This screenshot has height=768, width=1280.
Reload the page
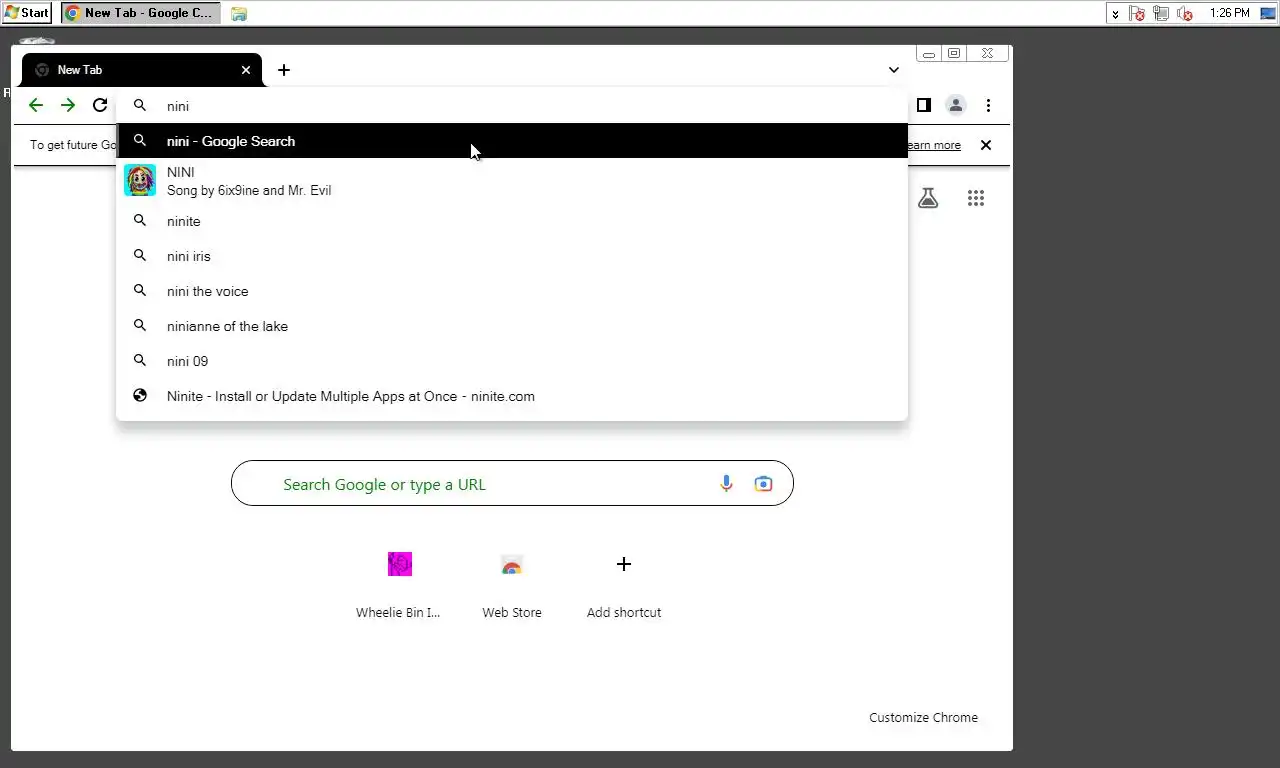(x=100, y=105)
